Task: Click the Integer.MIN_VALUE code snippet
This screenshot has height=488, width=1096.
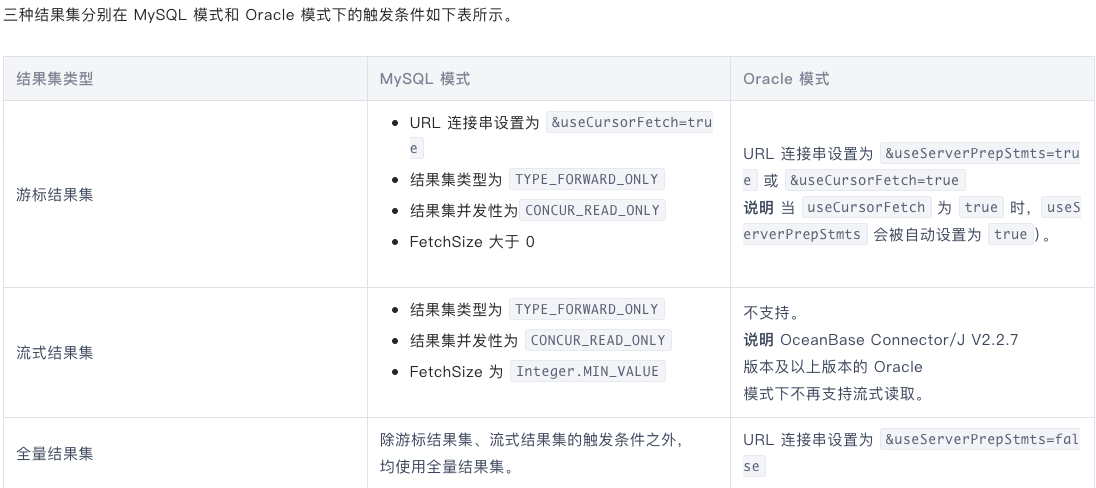Action: 587,371
